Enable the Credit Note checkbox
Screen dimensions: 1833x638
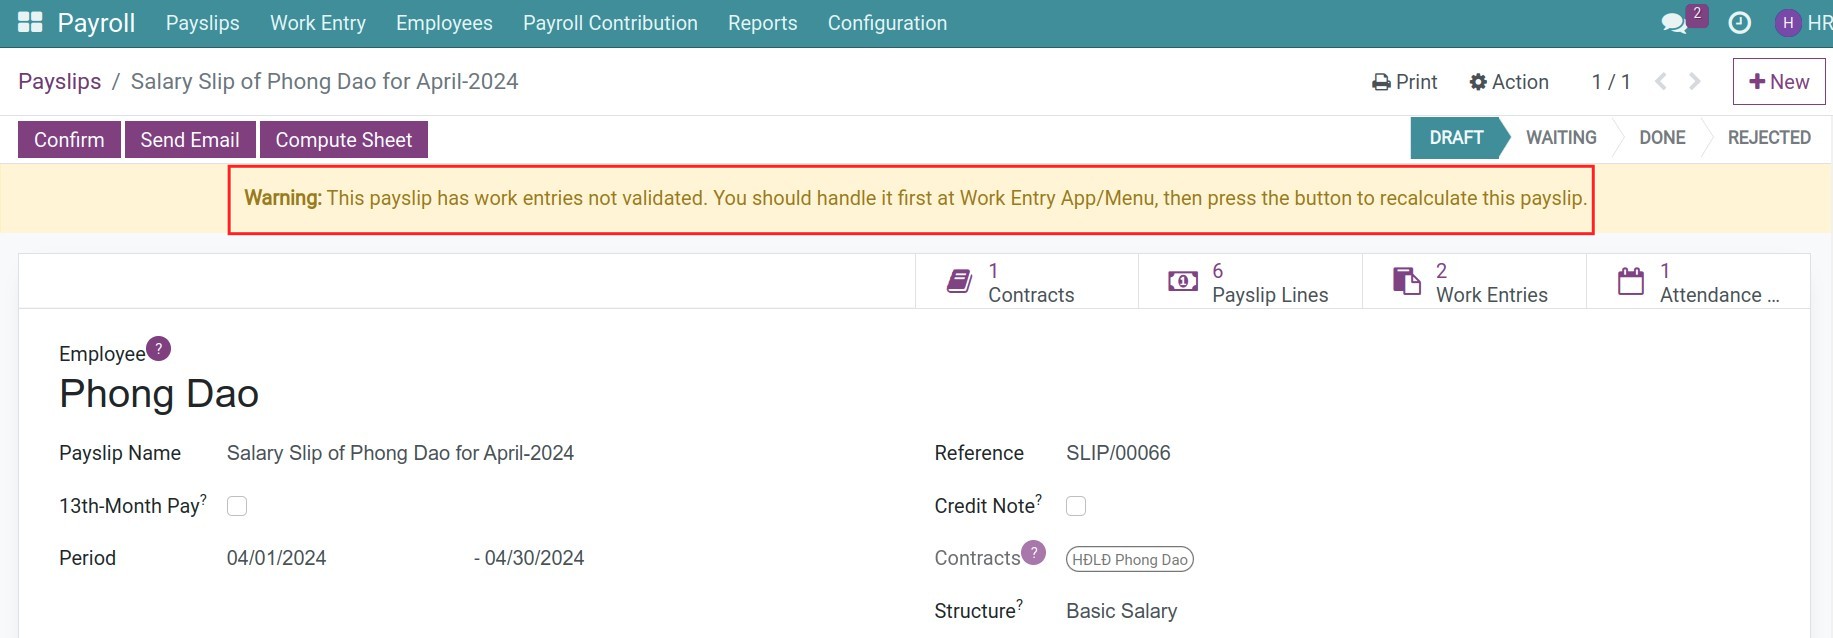point(1076,506)
